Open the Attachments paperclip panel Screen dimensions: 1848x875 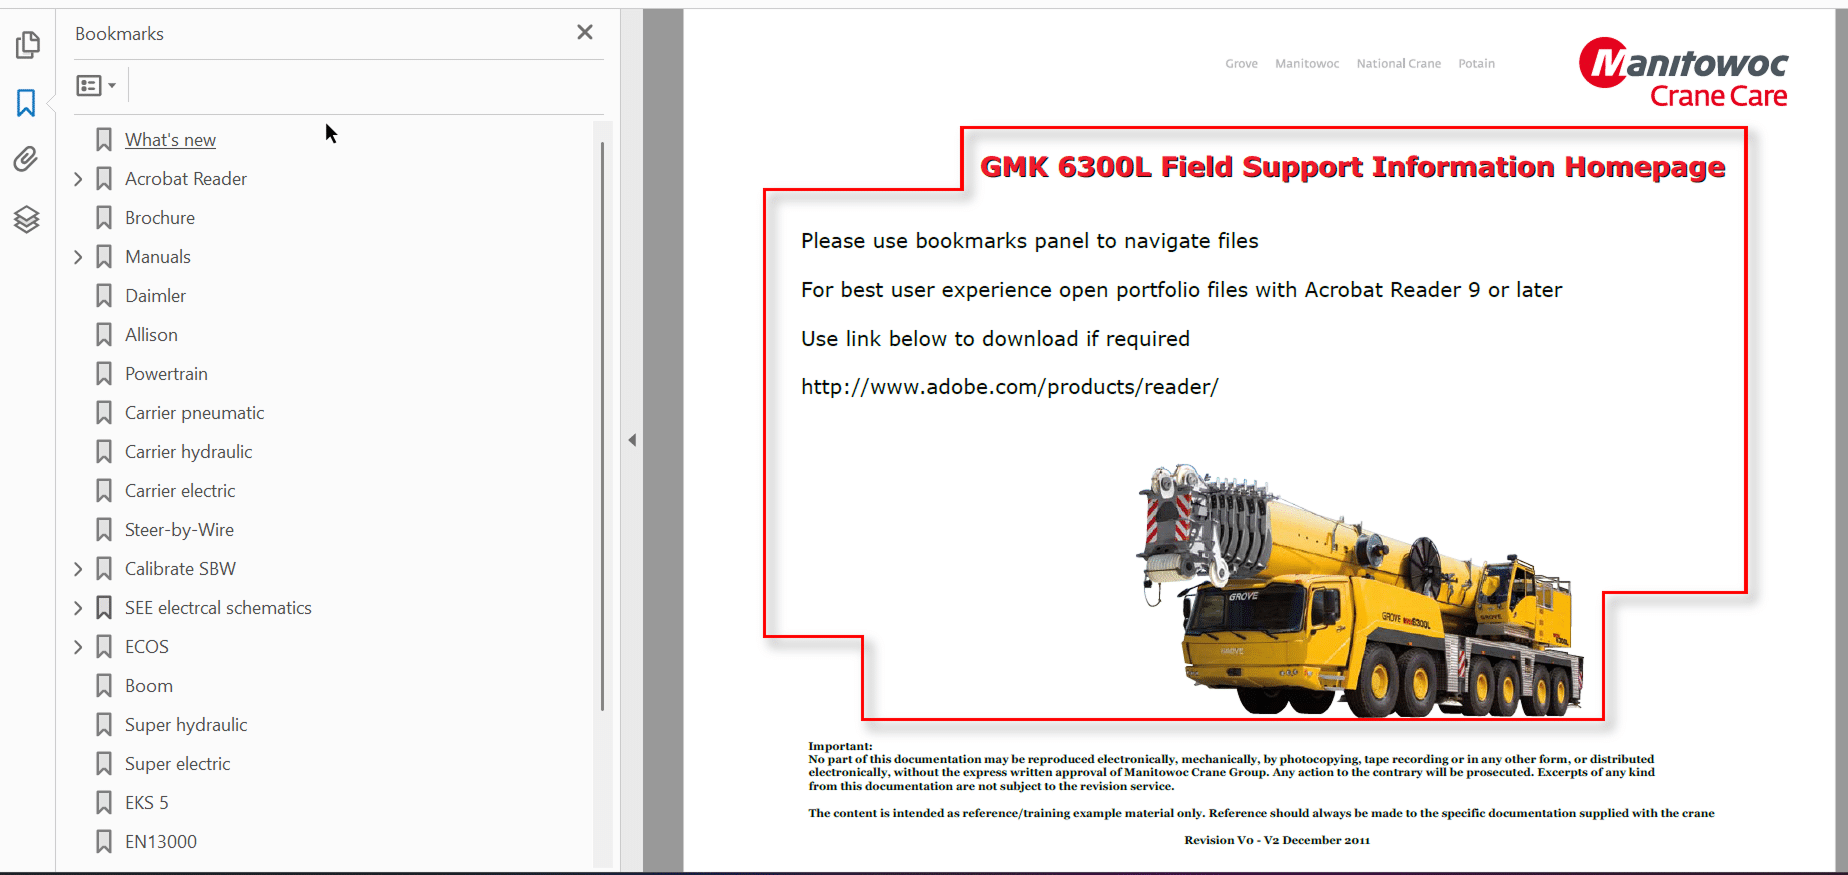pyautogui.click(x=26, y=159)
